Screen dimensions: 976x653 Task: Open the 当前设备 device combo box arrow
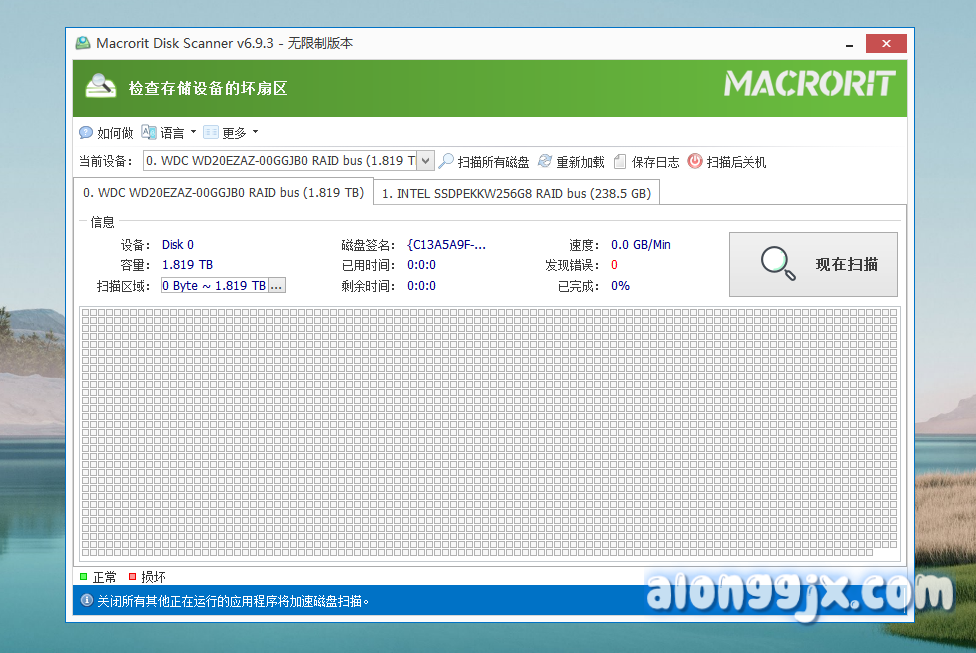[x=425, y=161]
